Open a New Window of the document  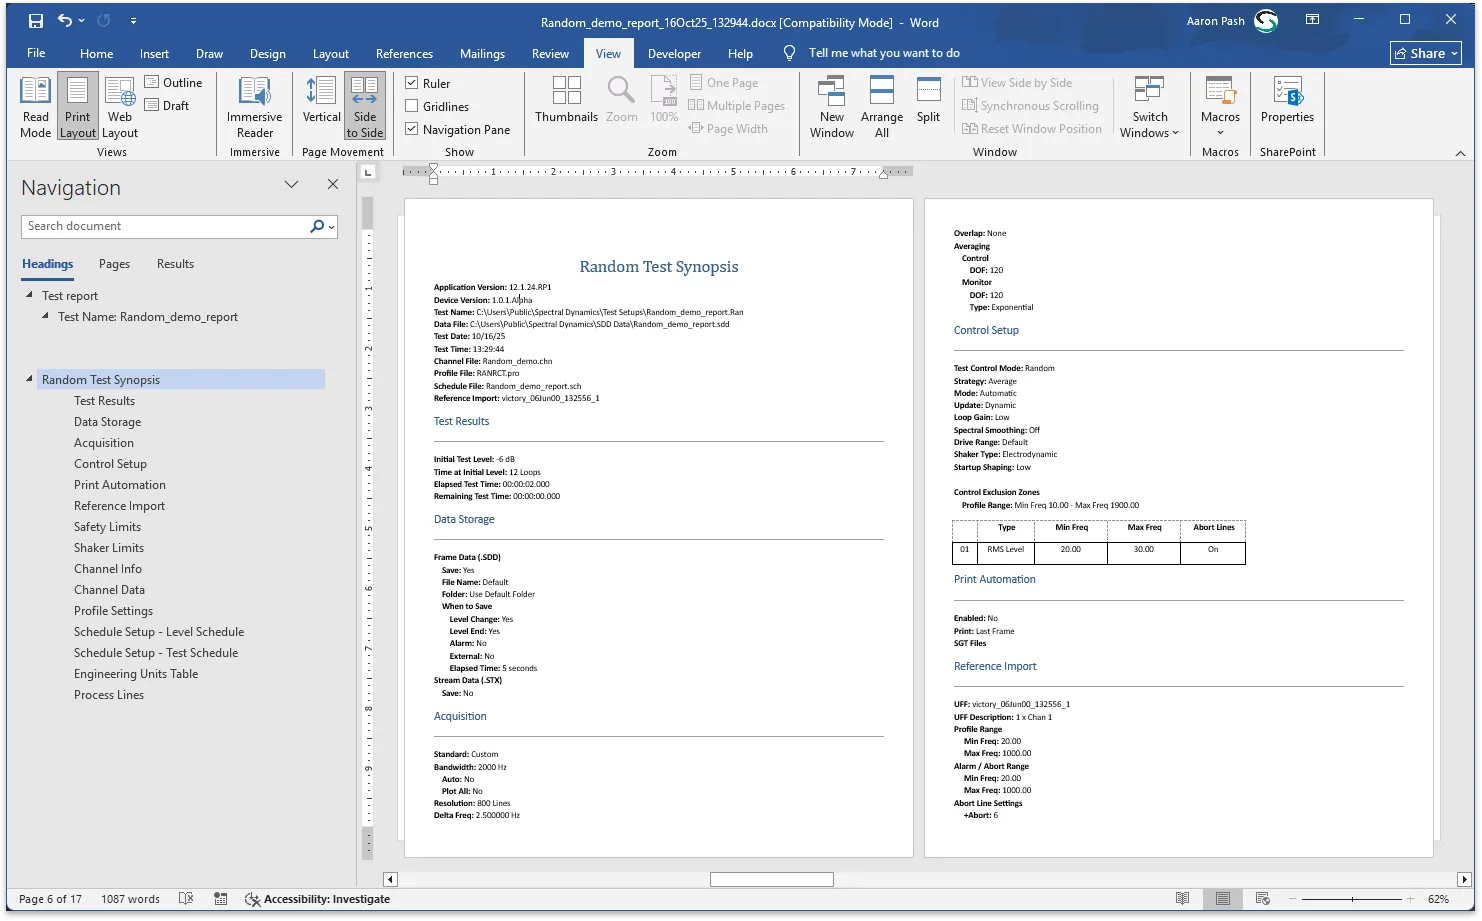tap(831, 105)
